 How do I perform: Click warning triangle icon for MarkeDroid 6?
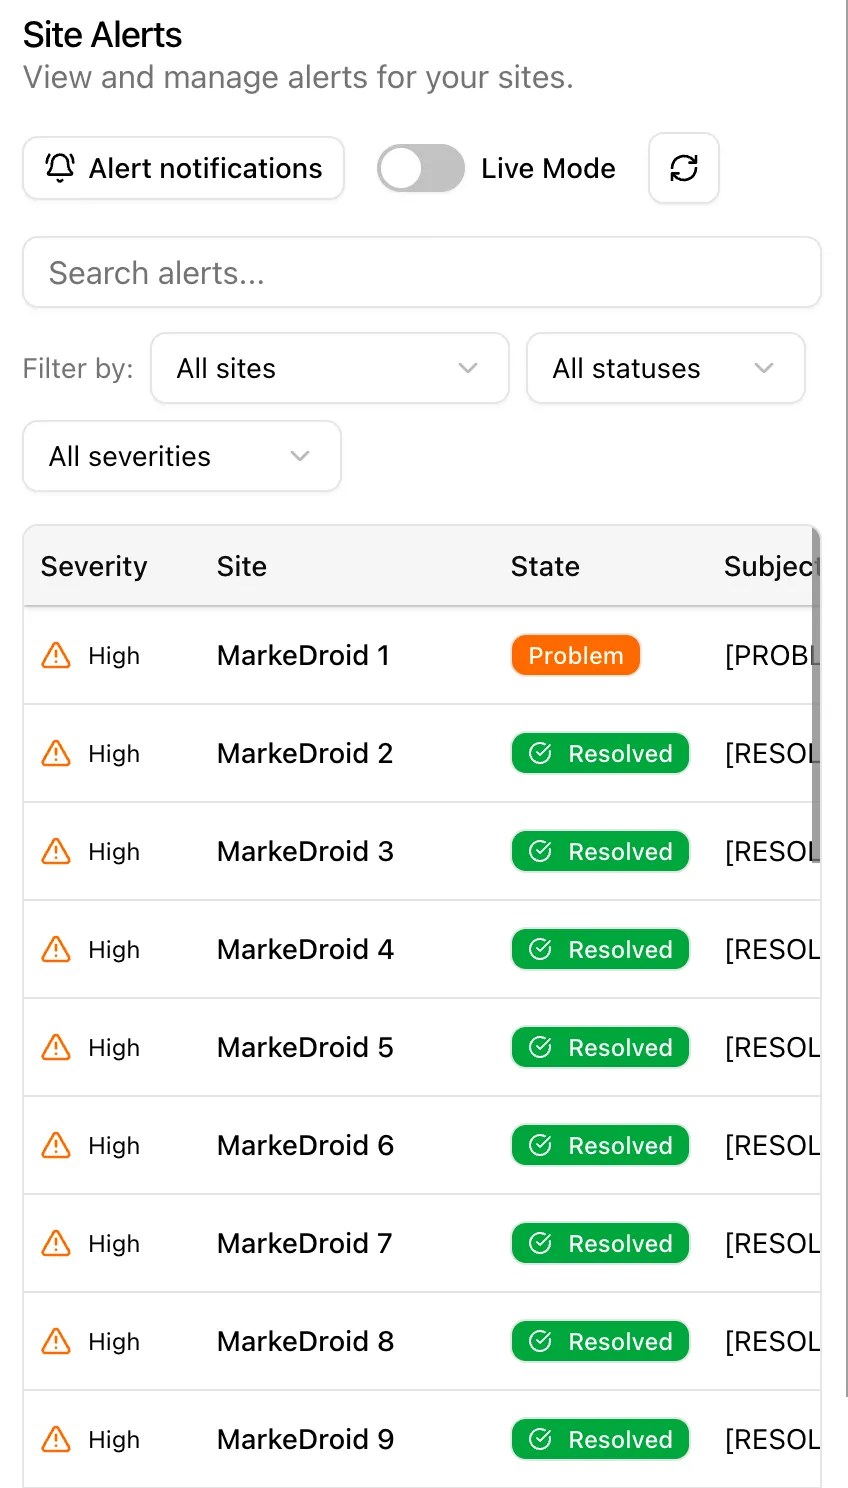(x=56, y=1145)
